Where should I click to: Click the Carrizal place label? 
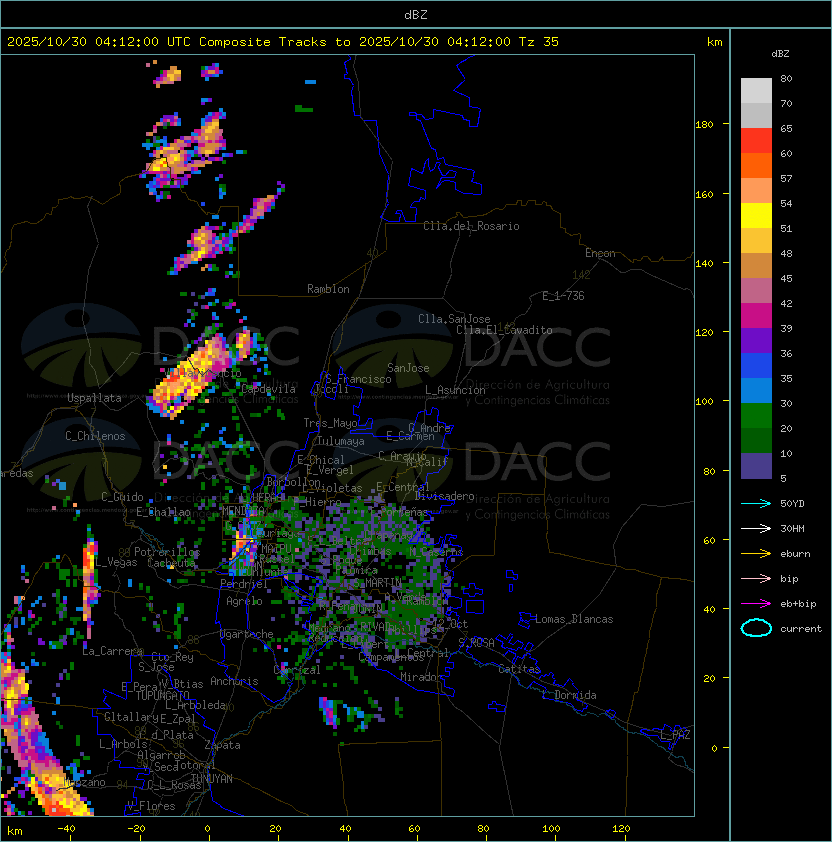coord(297,670)
